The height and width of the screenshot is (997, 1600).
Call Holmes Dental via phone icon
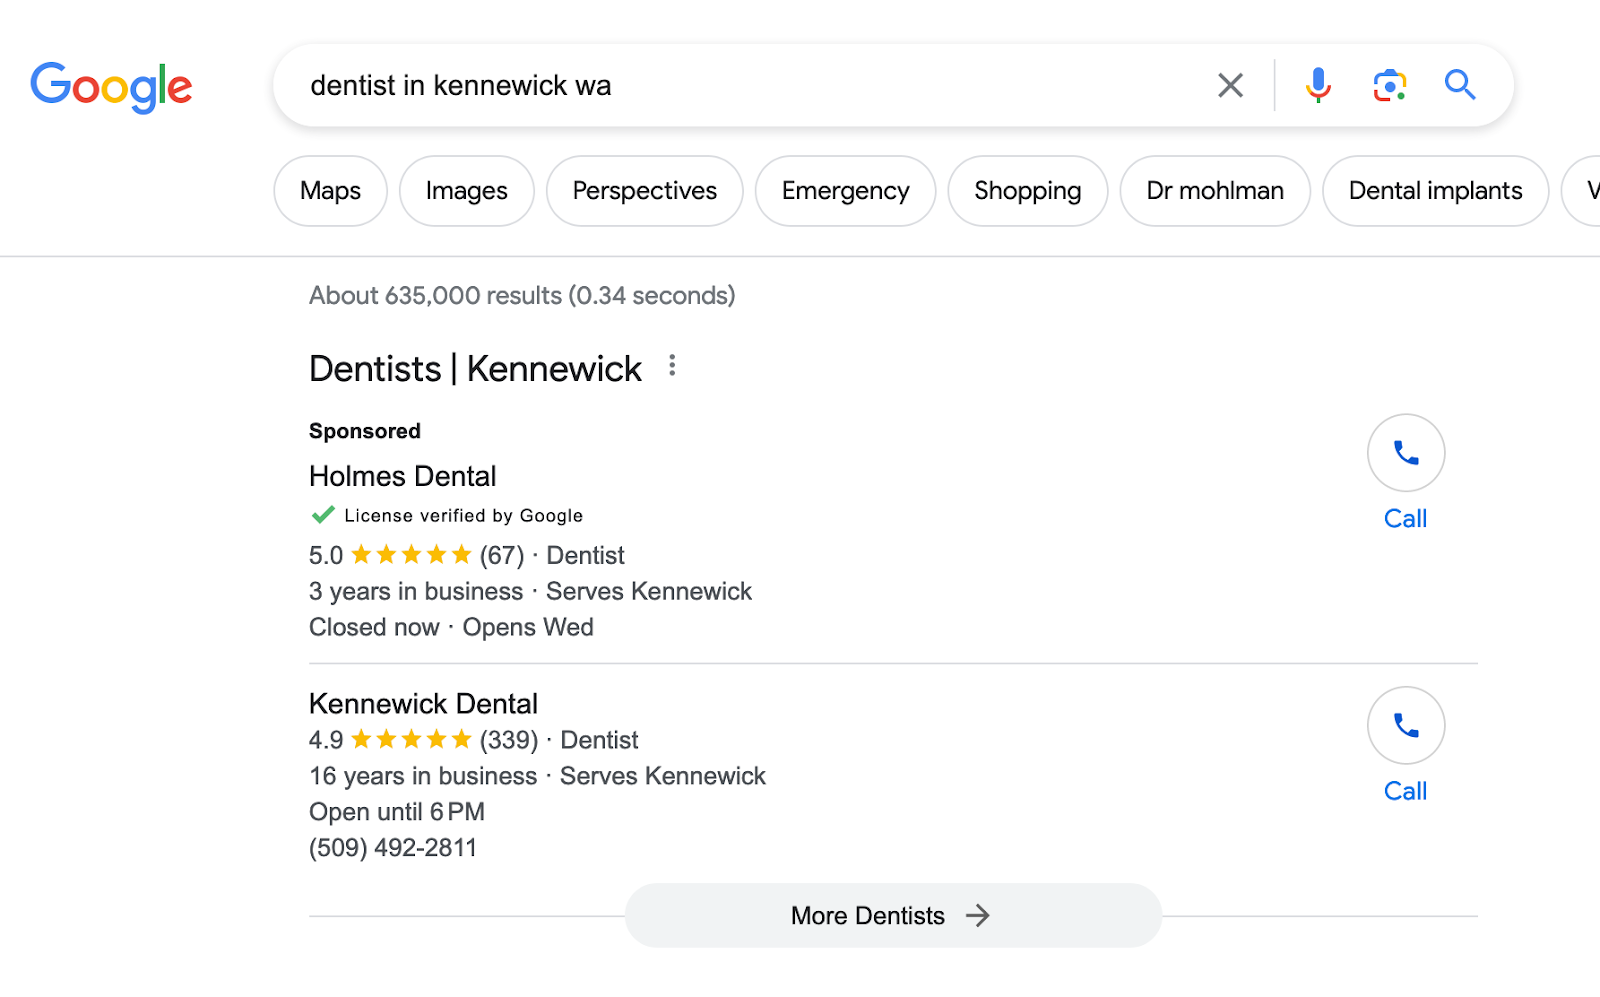1406,453
